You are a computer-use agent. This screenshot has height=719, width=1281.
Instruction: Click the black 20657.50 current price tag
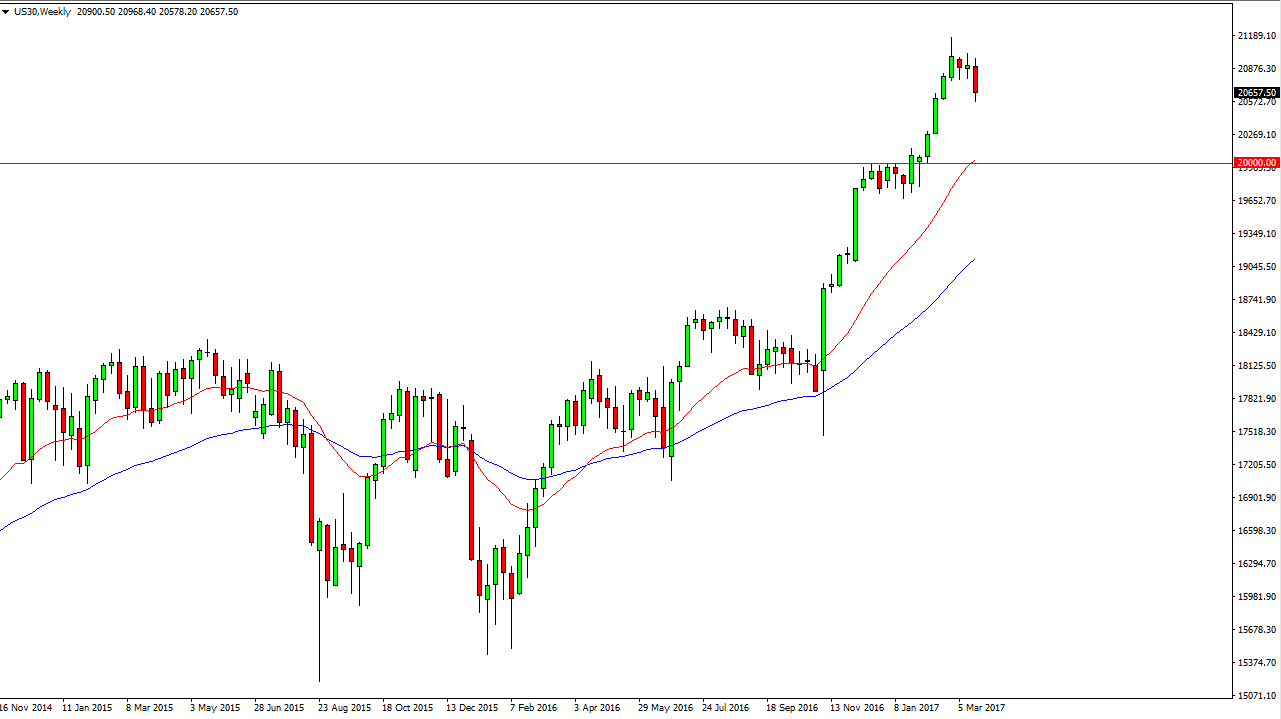coord(1256,92)
